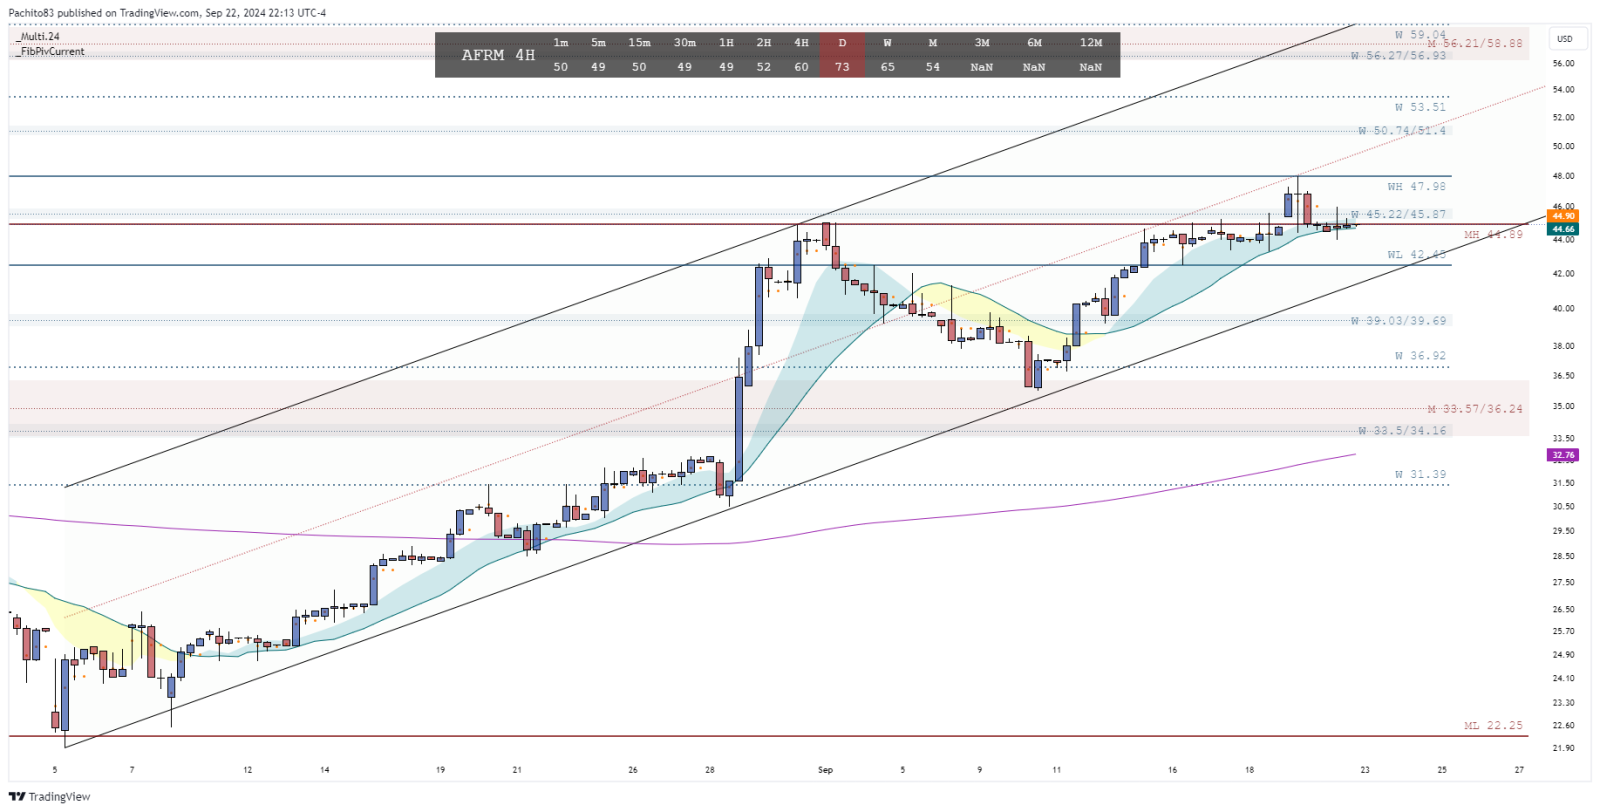
Task: Click the MH 44.89 level label
Action: (1494, 235)
